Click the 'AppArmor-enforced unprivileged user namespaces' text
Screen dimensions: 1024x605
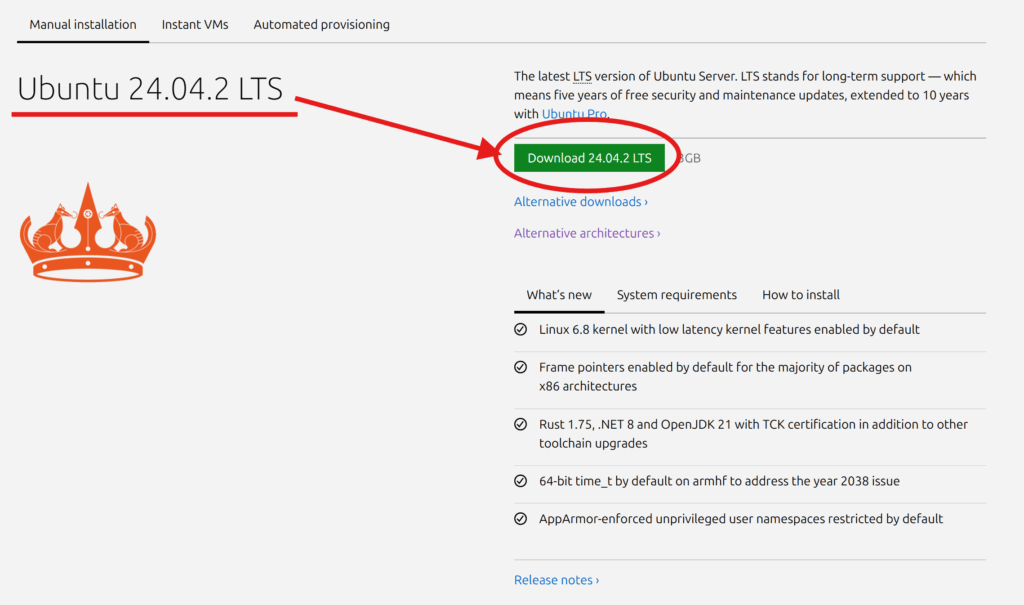coord(682,519)
